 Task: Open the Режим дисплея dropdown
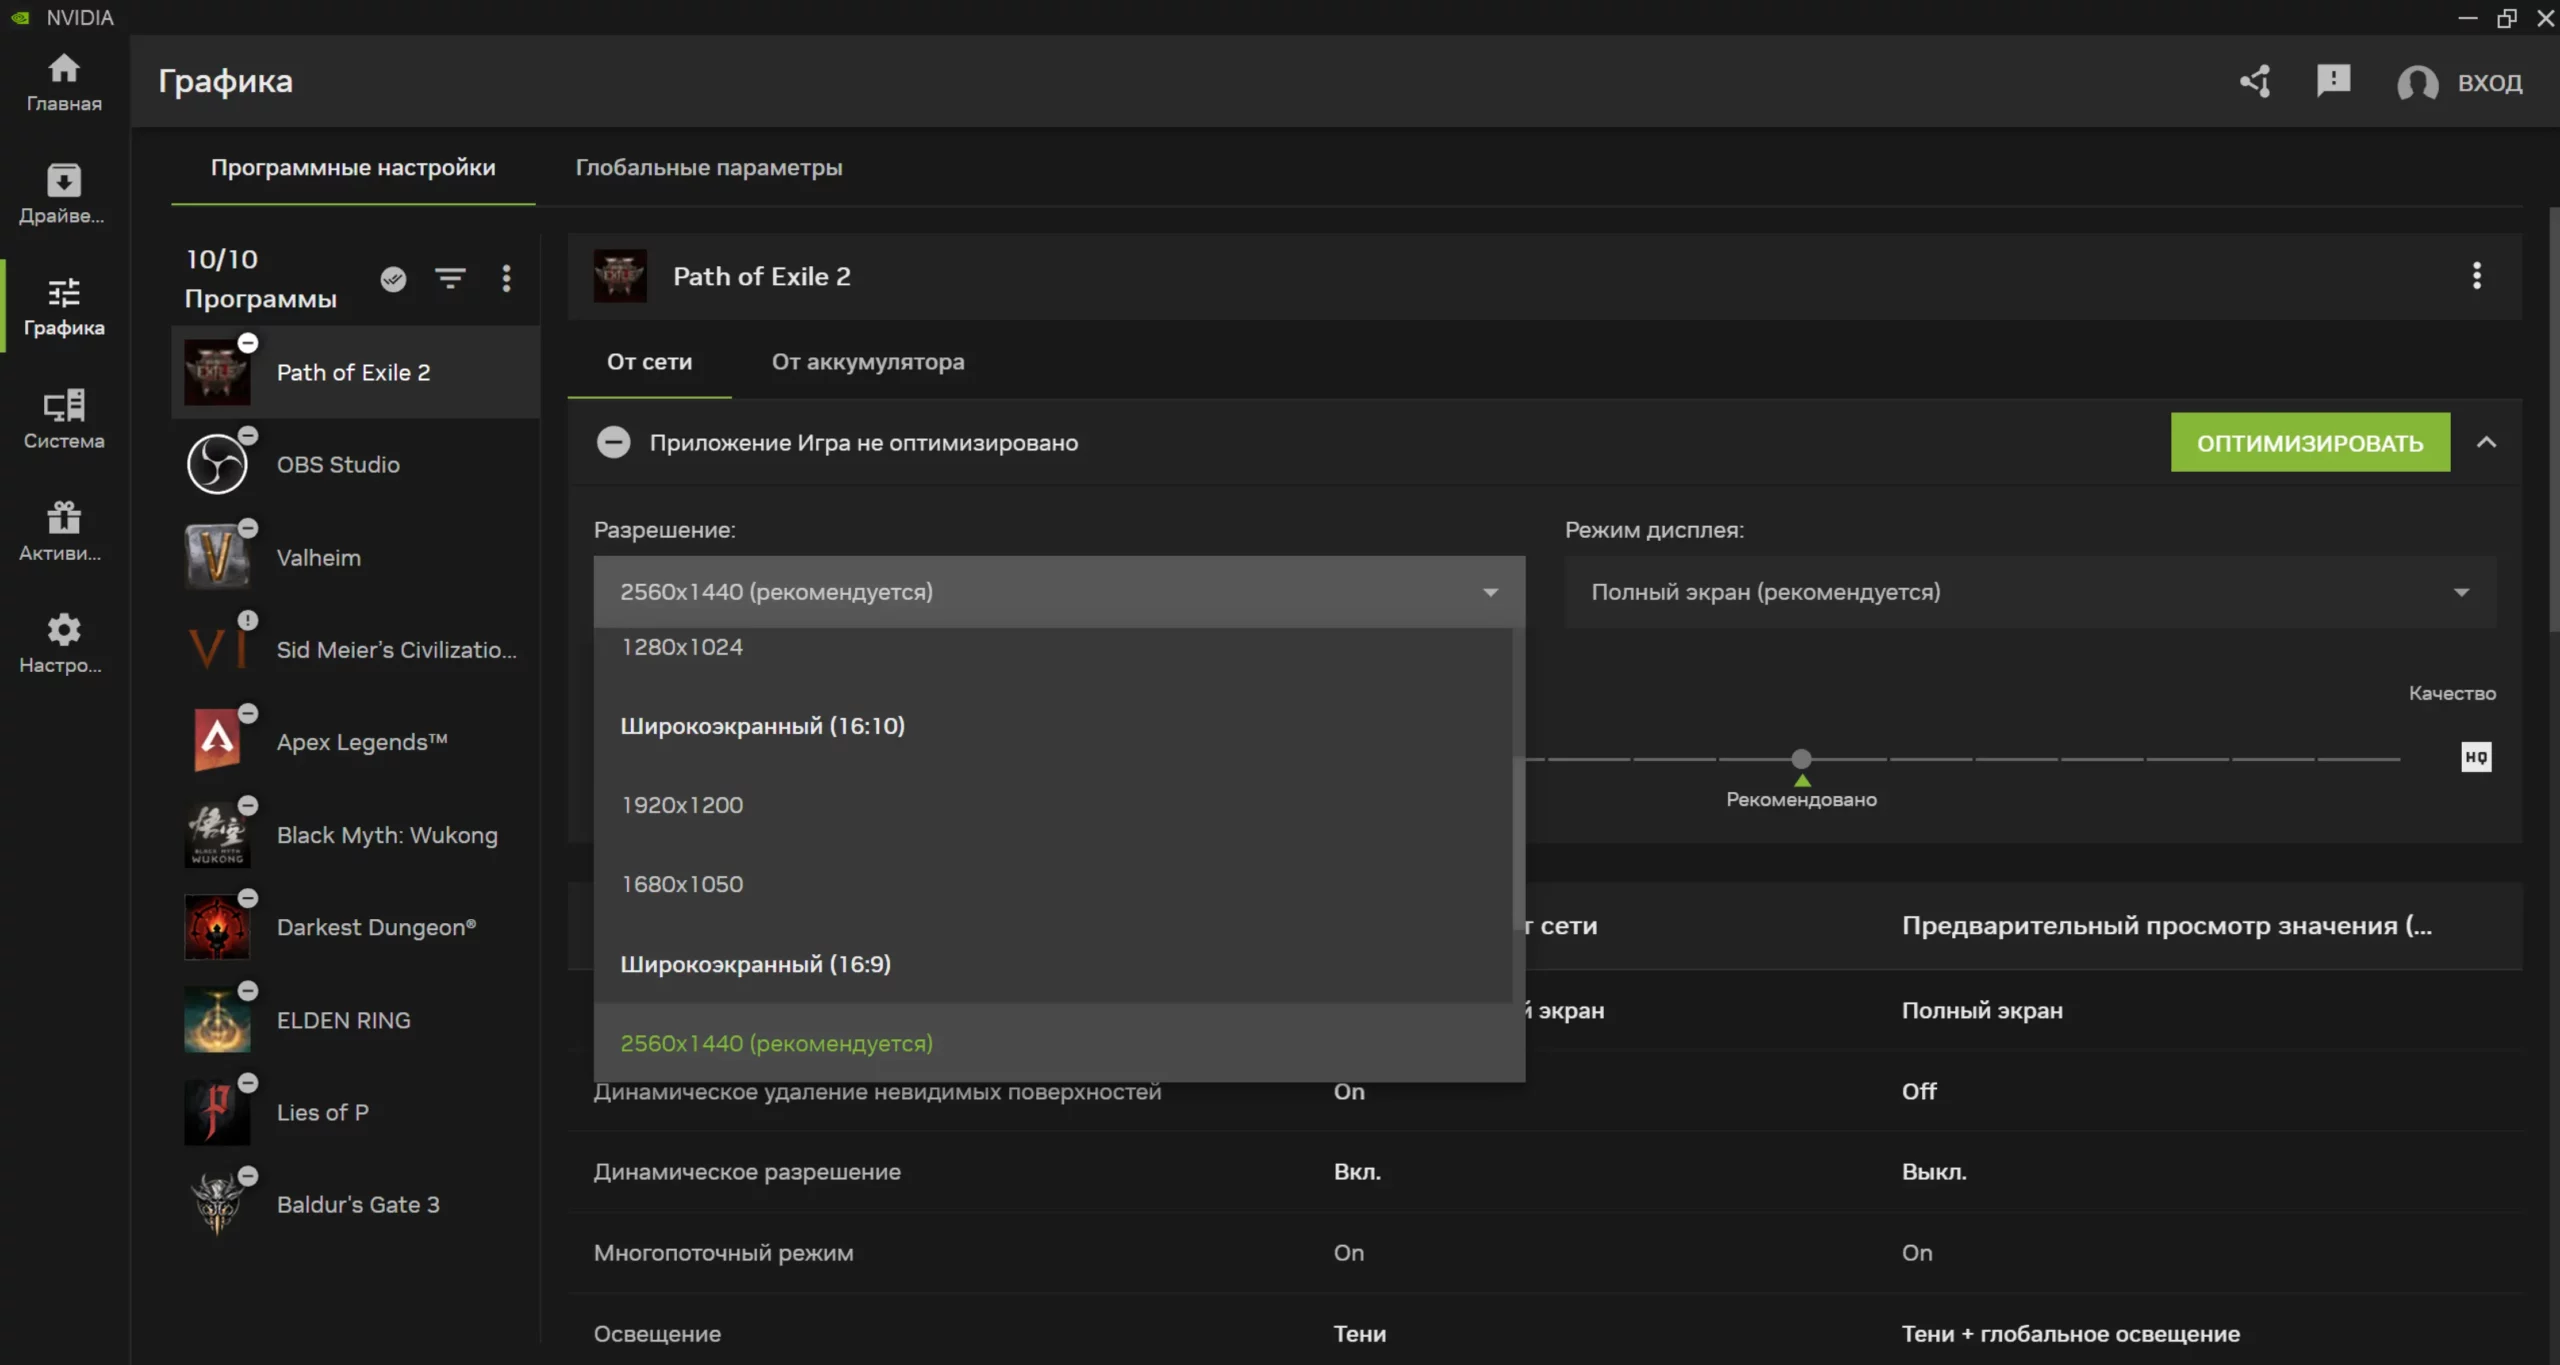pyautogui.click(x=2029, y=592)
